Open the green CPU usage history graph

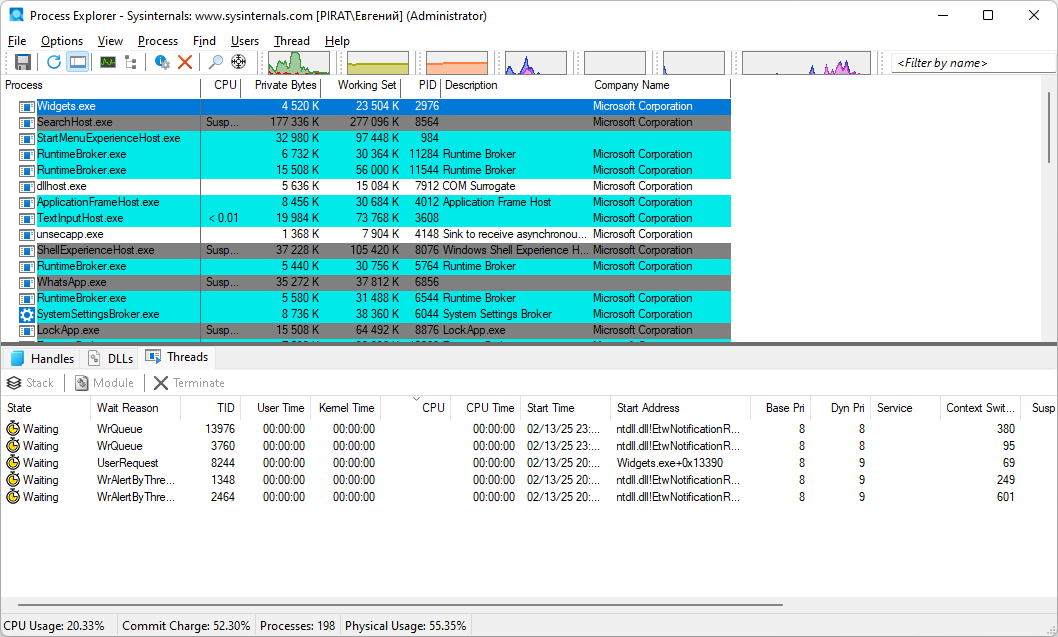[299, 63]
